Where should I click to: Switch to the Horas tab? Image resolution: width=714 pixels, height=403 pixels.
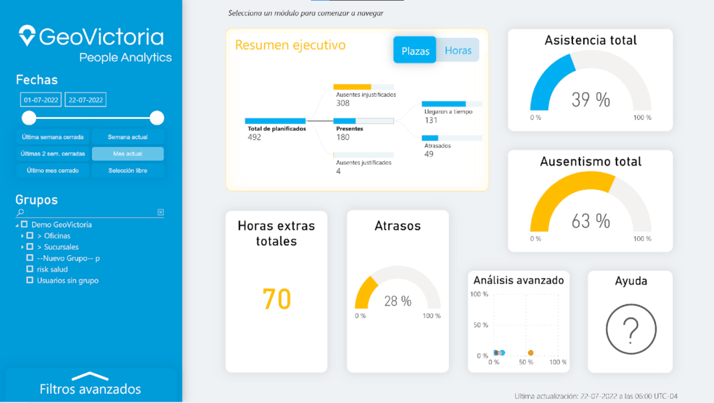pyautogui.click(x=458, y=50)
